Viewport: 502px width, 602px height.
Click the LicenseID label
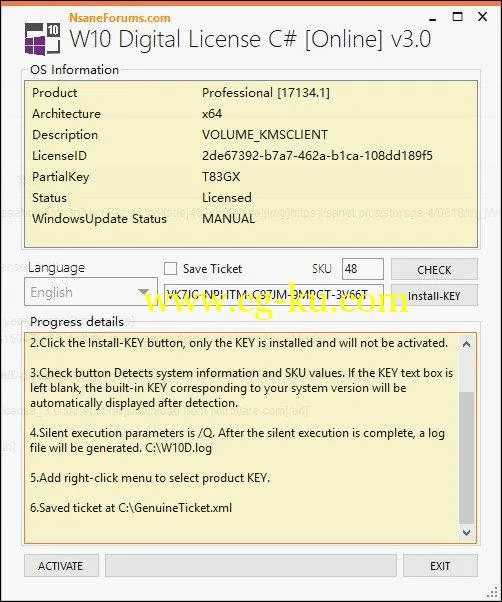[x=59, y=155]
